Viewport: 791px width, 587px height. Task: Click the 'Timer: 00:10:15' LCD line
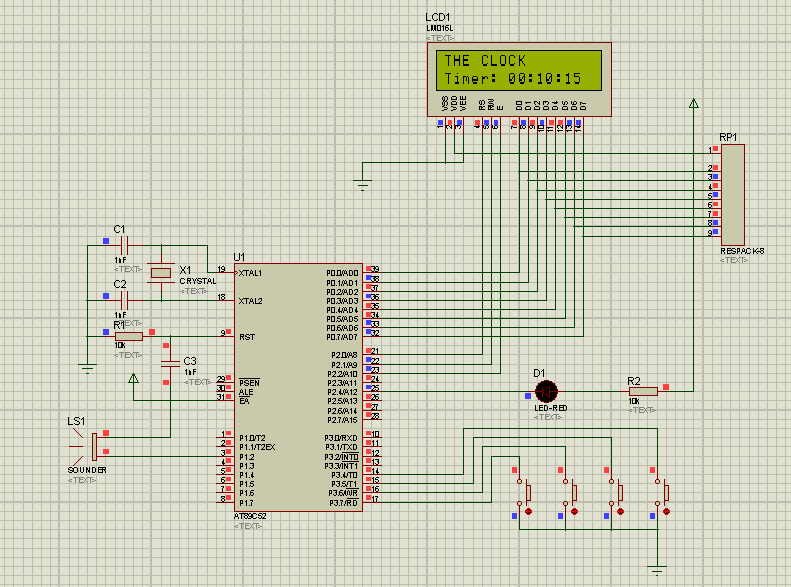click(513, 79)
